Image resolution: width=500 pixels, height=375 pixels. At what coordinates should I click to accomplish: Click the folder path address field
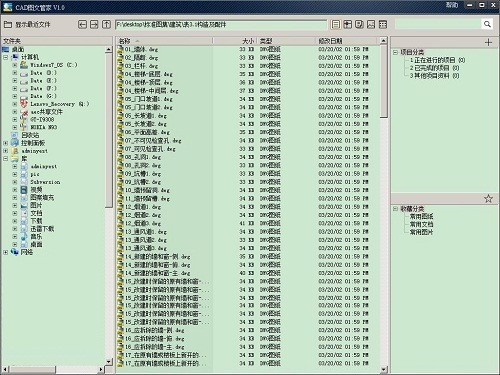[x=221, y=24]
